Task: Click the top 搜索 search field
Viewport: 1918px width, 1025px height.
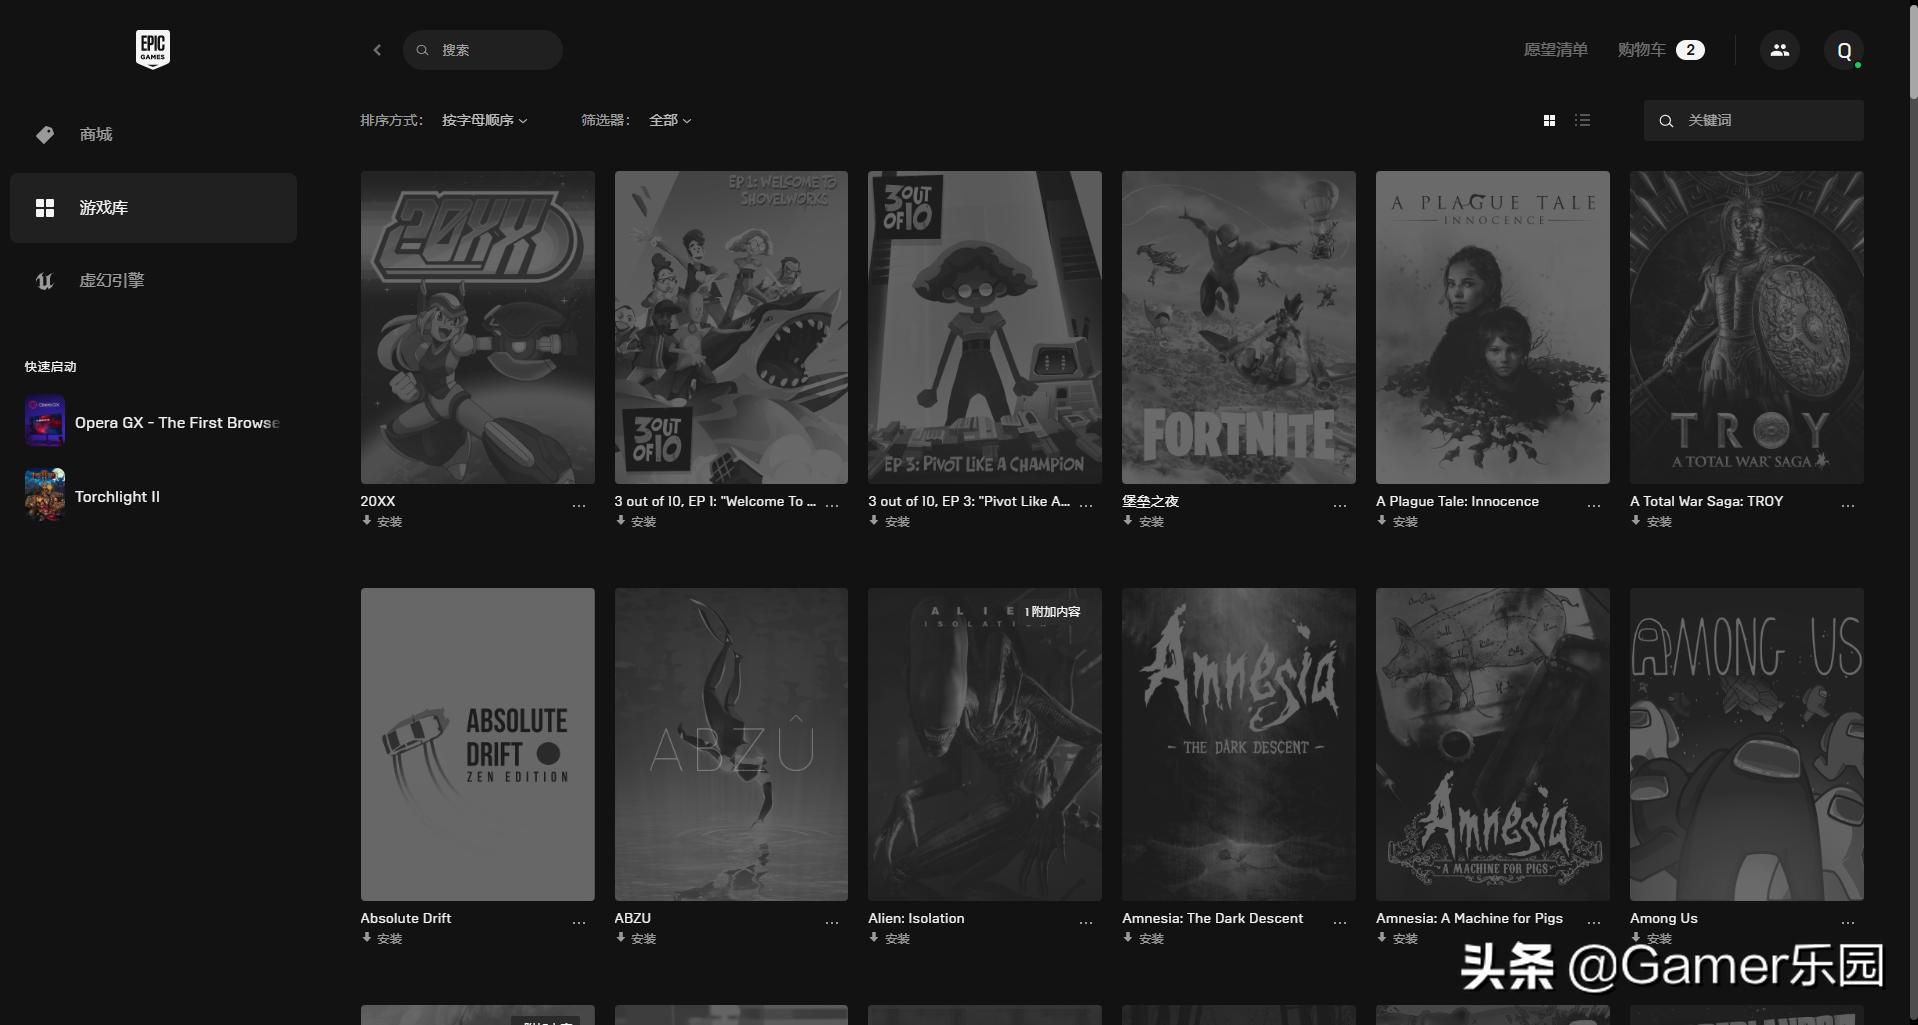Action: pos(483,50)
